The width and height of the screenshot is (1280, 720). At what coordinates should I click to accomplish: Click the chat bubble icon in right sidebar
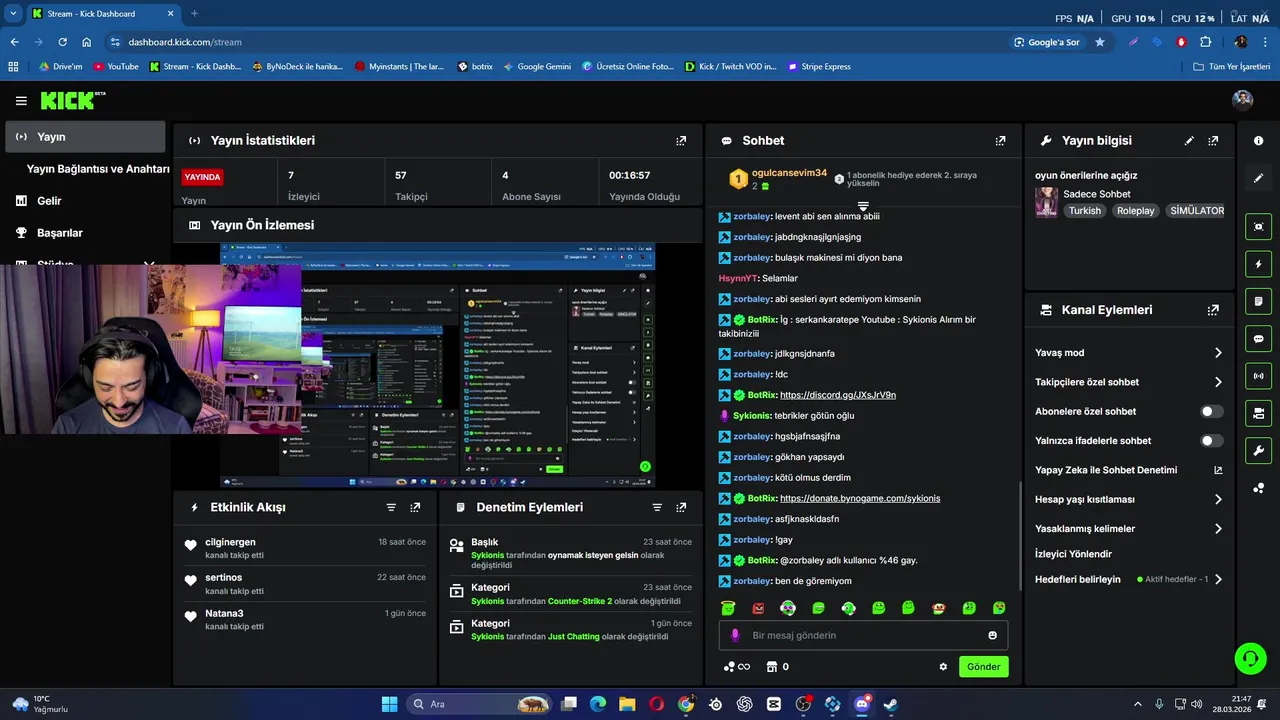[1258, 338]
